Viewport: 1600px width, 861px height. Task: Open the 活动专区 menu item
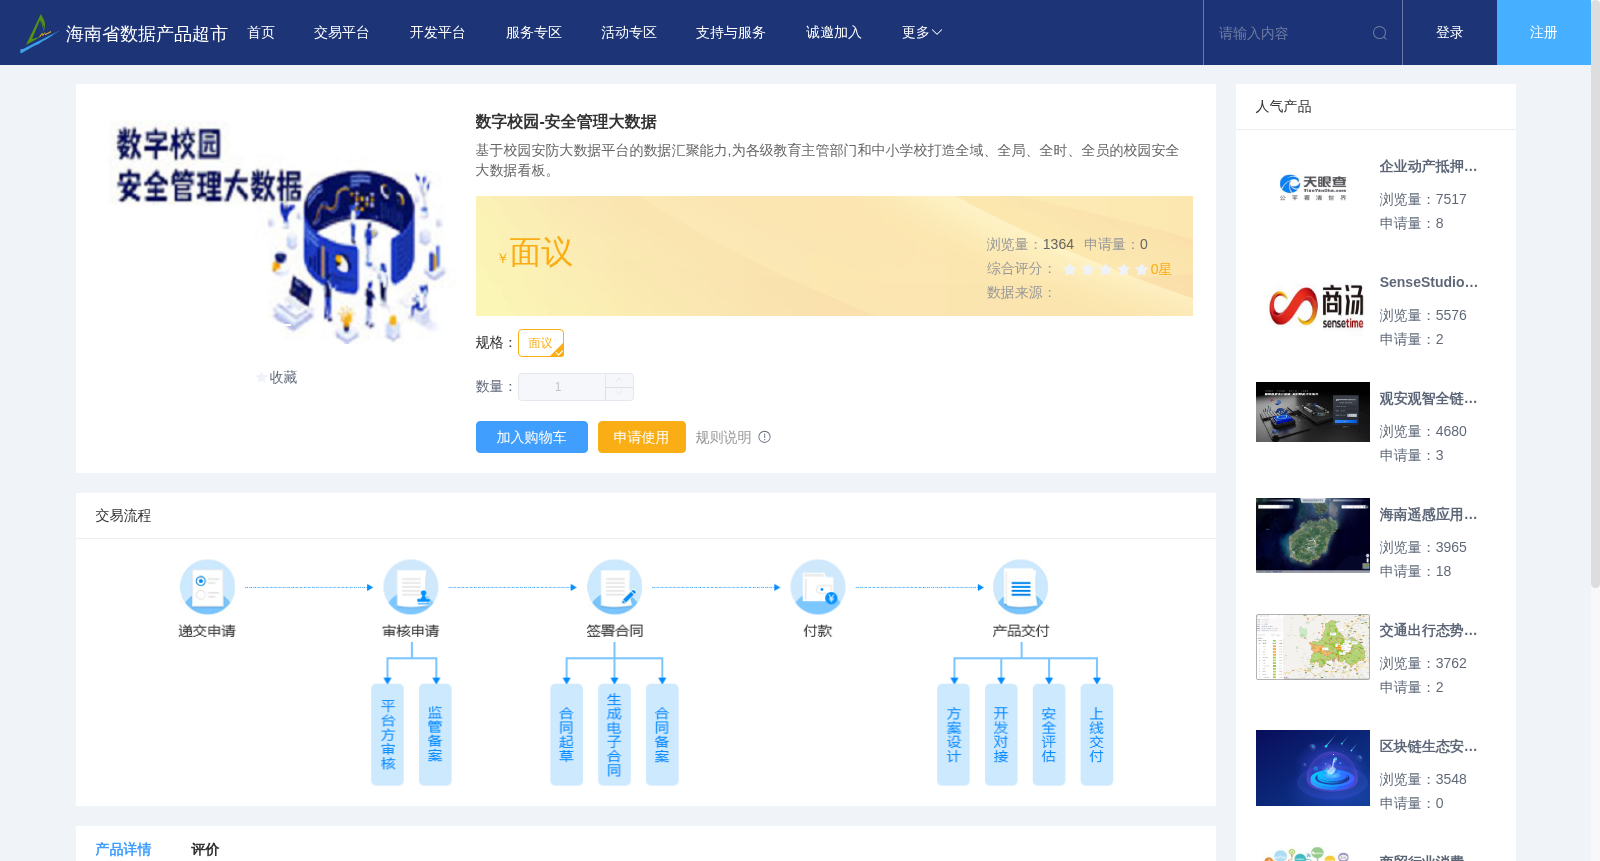629,33
